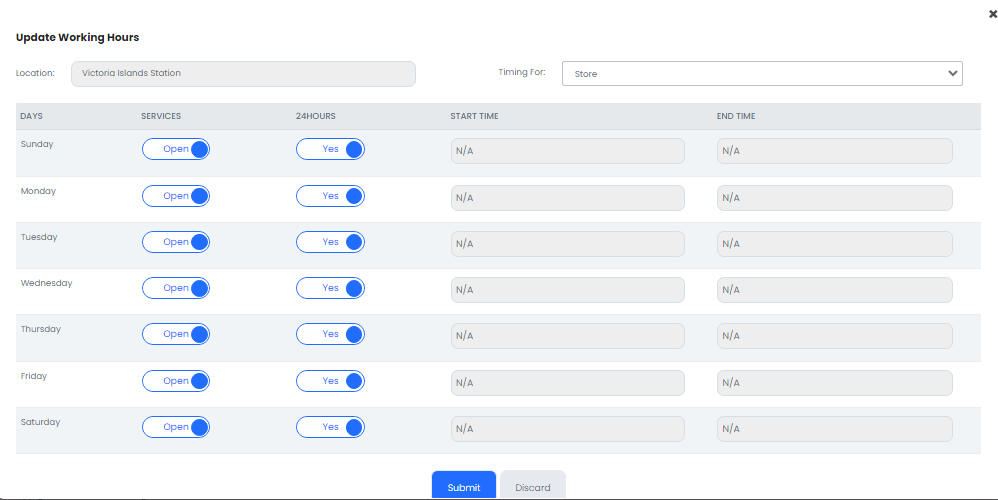The width and height of the screenshot is (998, 500).
Task: Click the Saturday row label
Action: (40, 422)
